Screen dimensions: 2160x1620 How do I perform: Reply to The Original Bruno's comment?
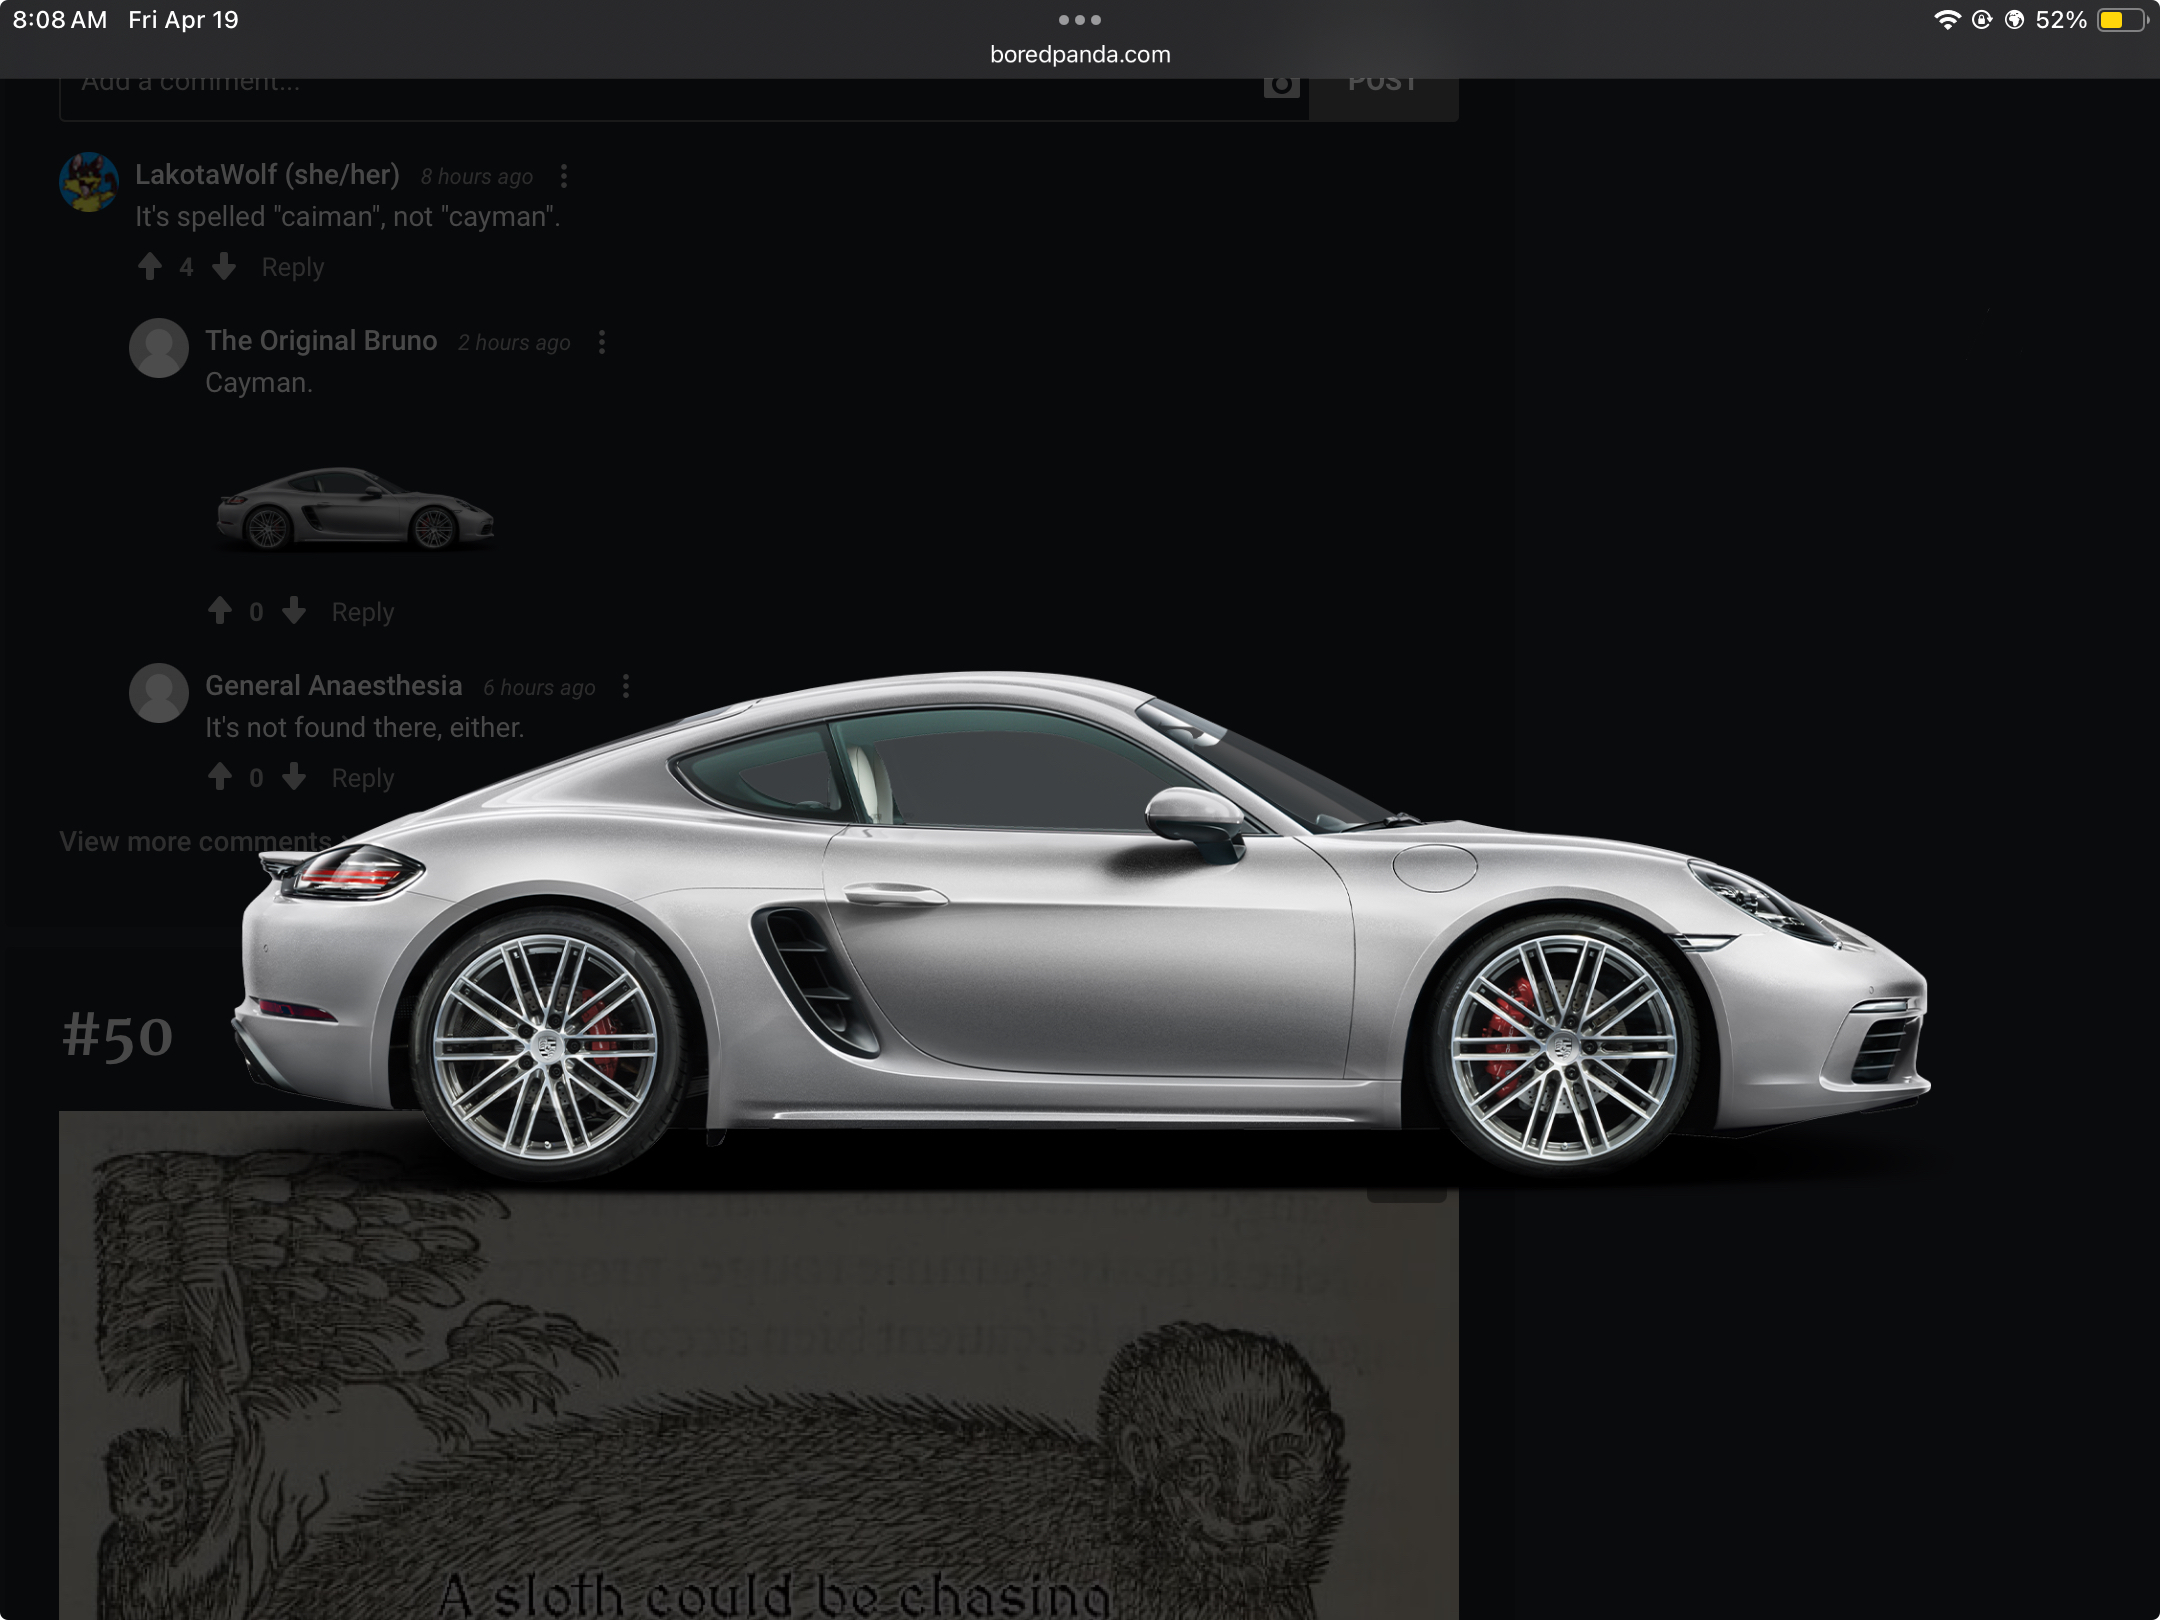pos(363,612)
